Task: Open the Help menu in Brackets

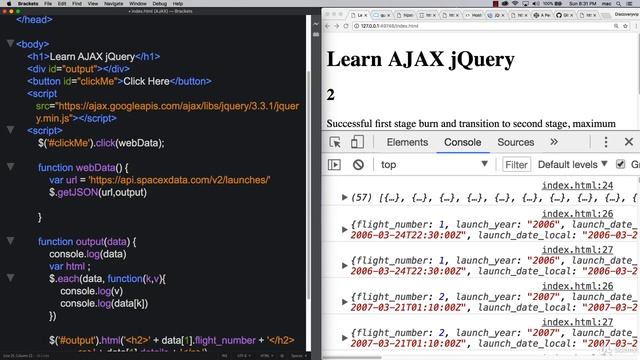Action: pos(178,3)
